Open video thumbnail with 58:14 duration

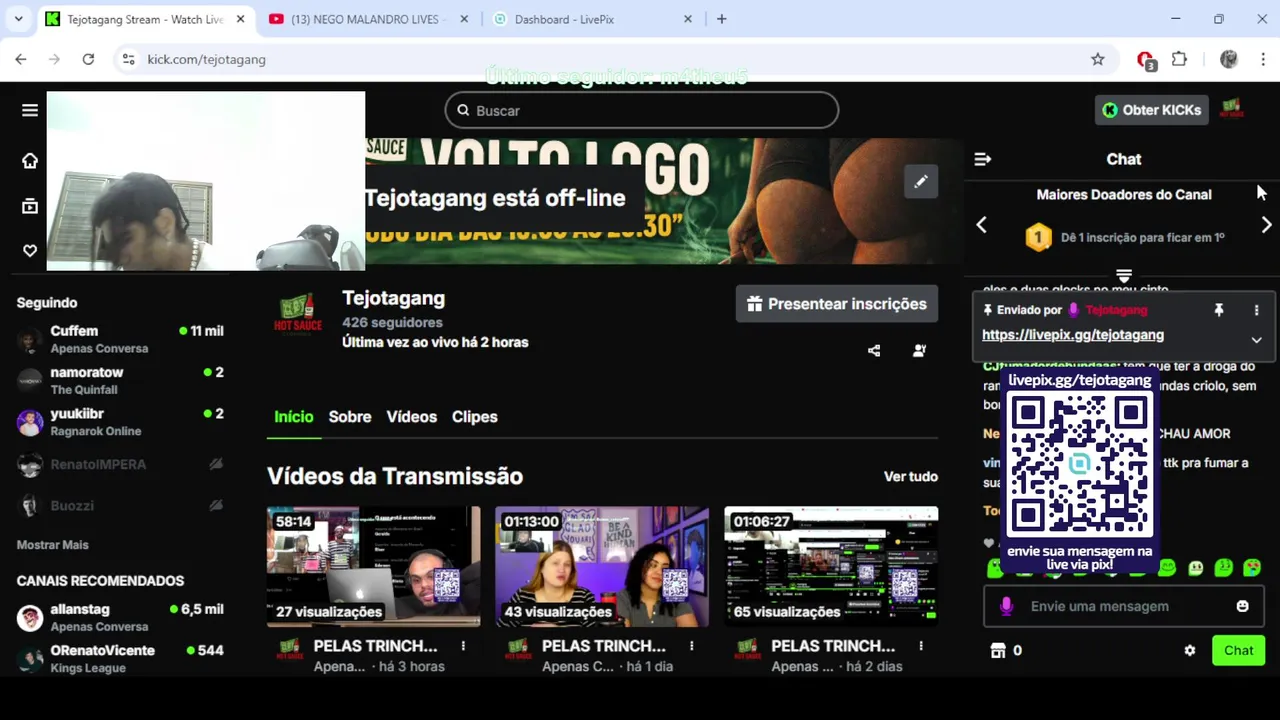click(373, 567)
